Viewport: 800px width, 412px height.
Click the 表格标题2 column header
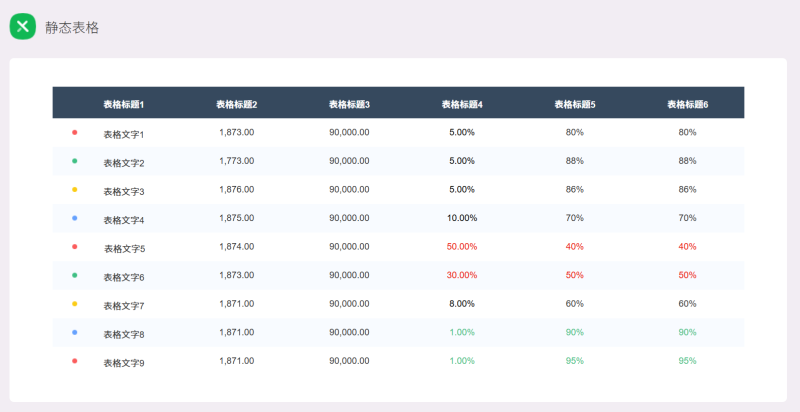[237, 104]
